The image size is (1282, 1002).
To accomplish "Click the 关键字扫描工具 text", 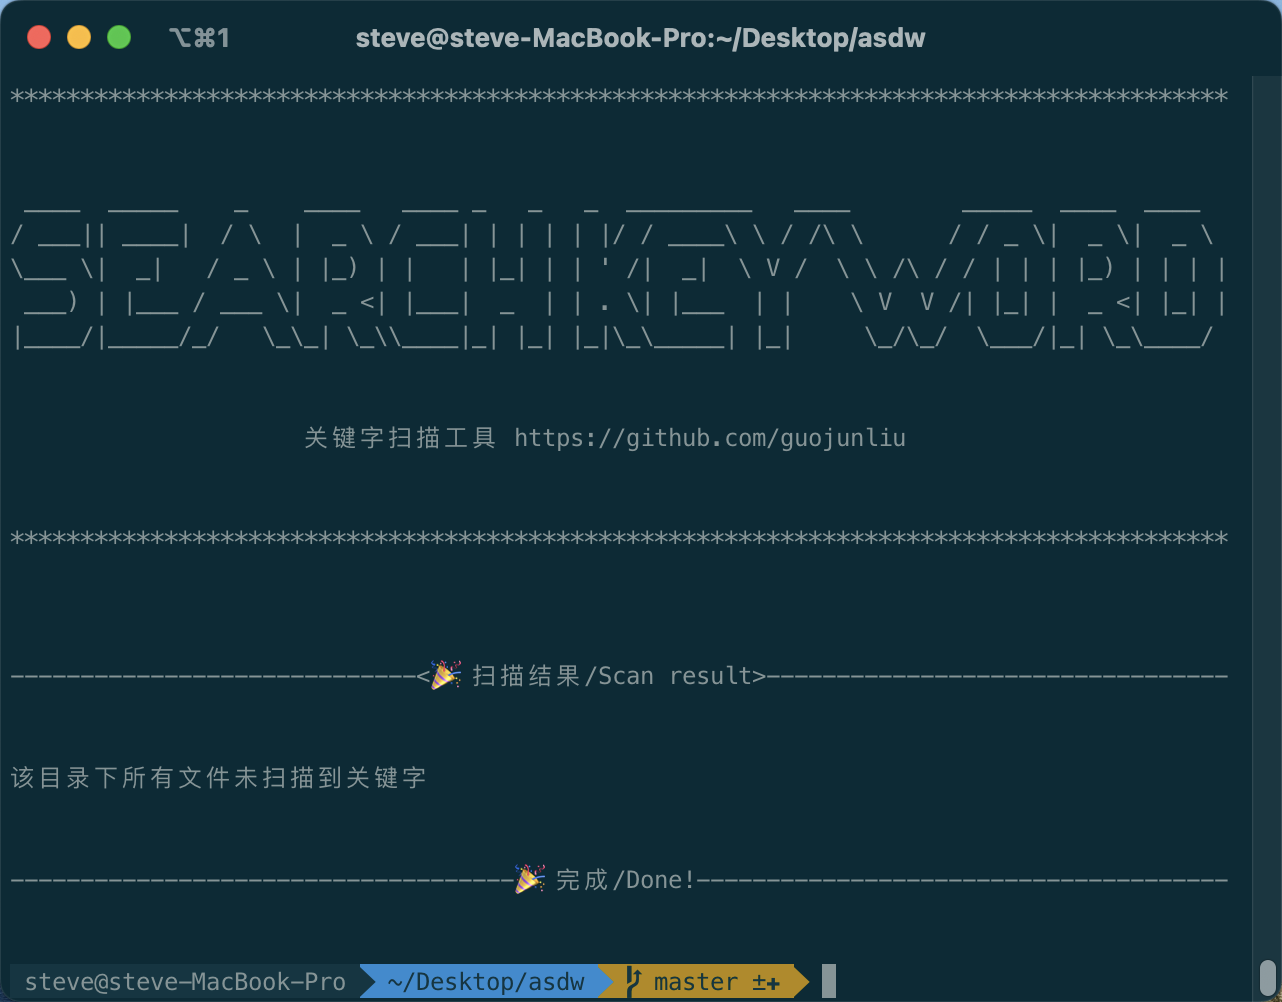I will pos(400,438).
